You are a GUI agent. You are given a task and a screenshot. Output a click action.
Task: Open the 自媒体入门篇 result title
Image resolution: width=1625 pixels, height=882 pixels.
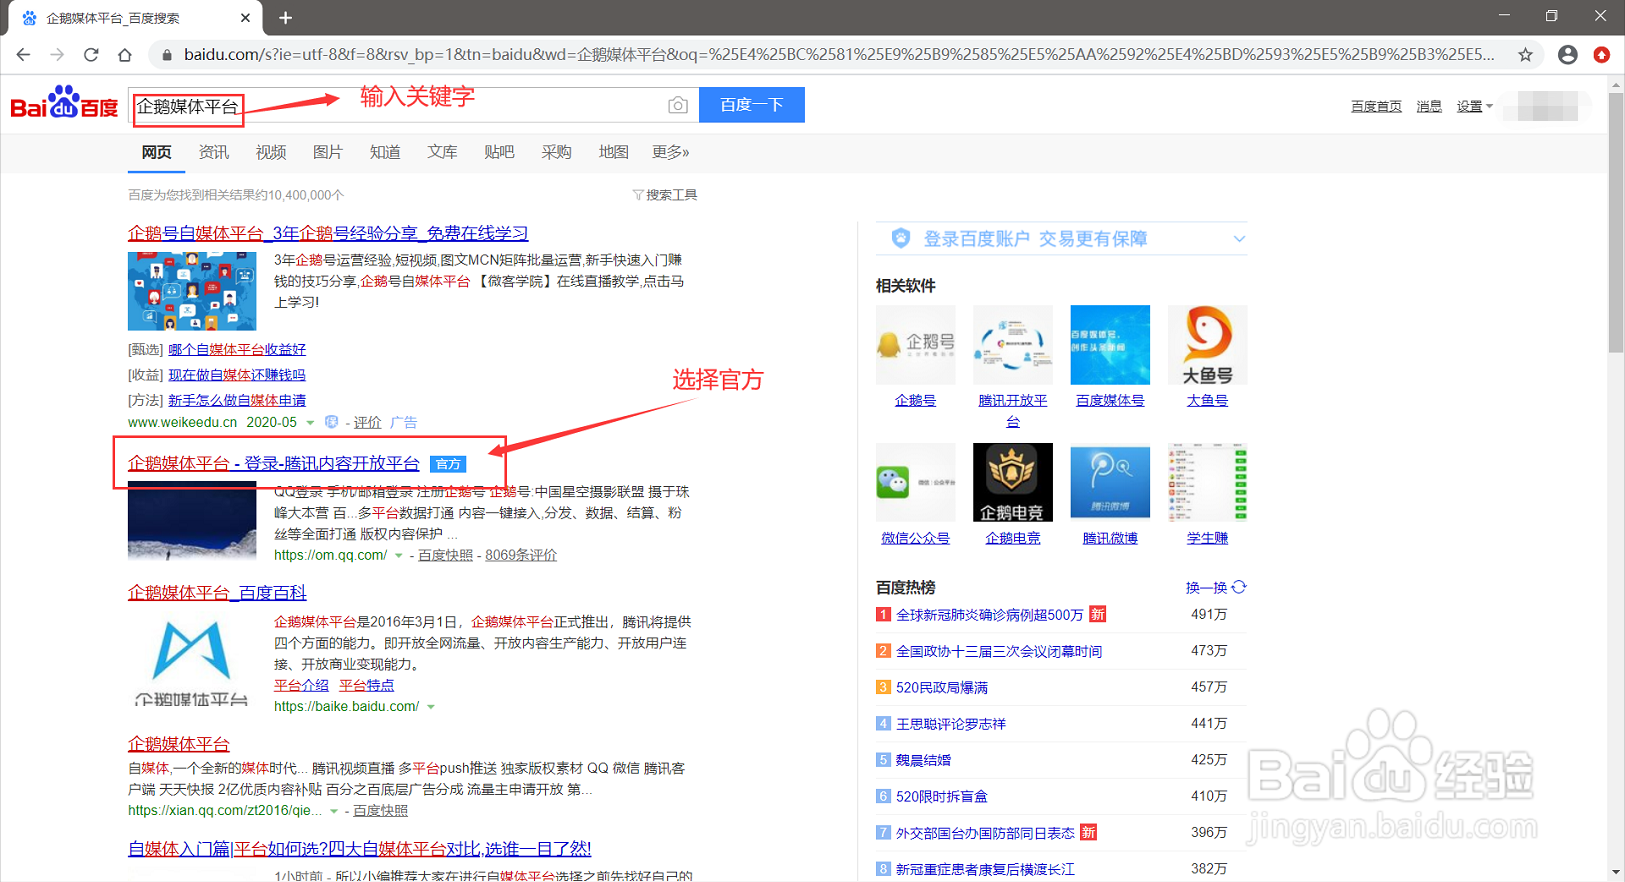(x=360, y=849)
